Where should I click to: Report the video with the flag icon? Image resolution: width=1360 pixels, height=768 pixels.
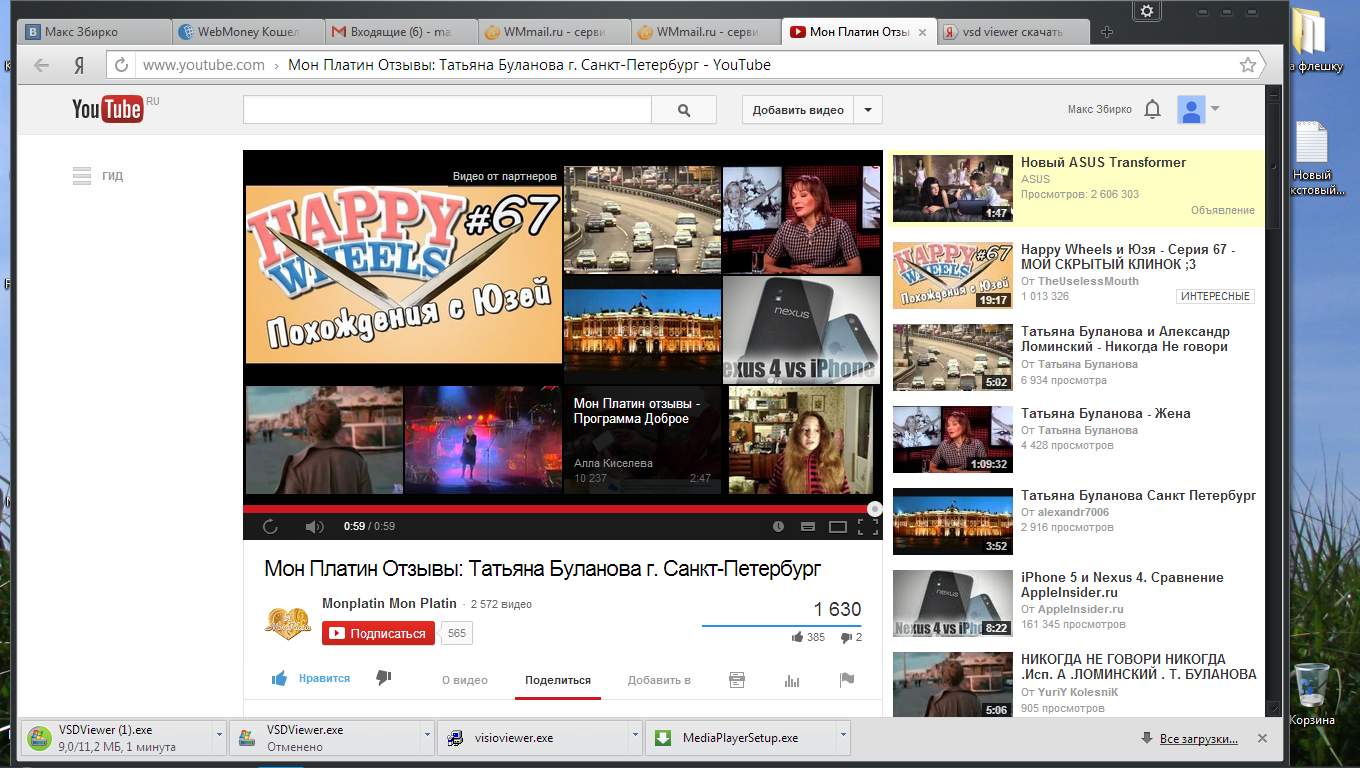coord(846,680)
